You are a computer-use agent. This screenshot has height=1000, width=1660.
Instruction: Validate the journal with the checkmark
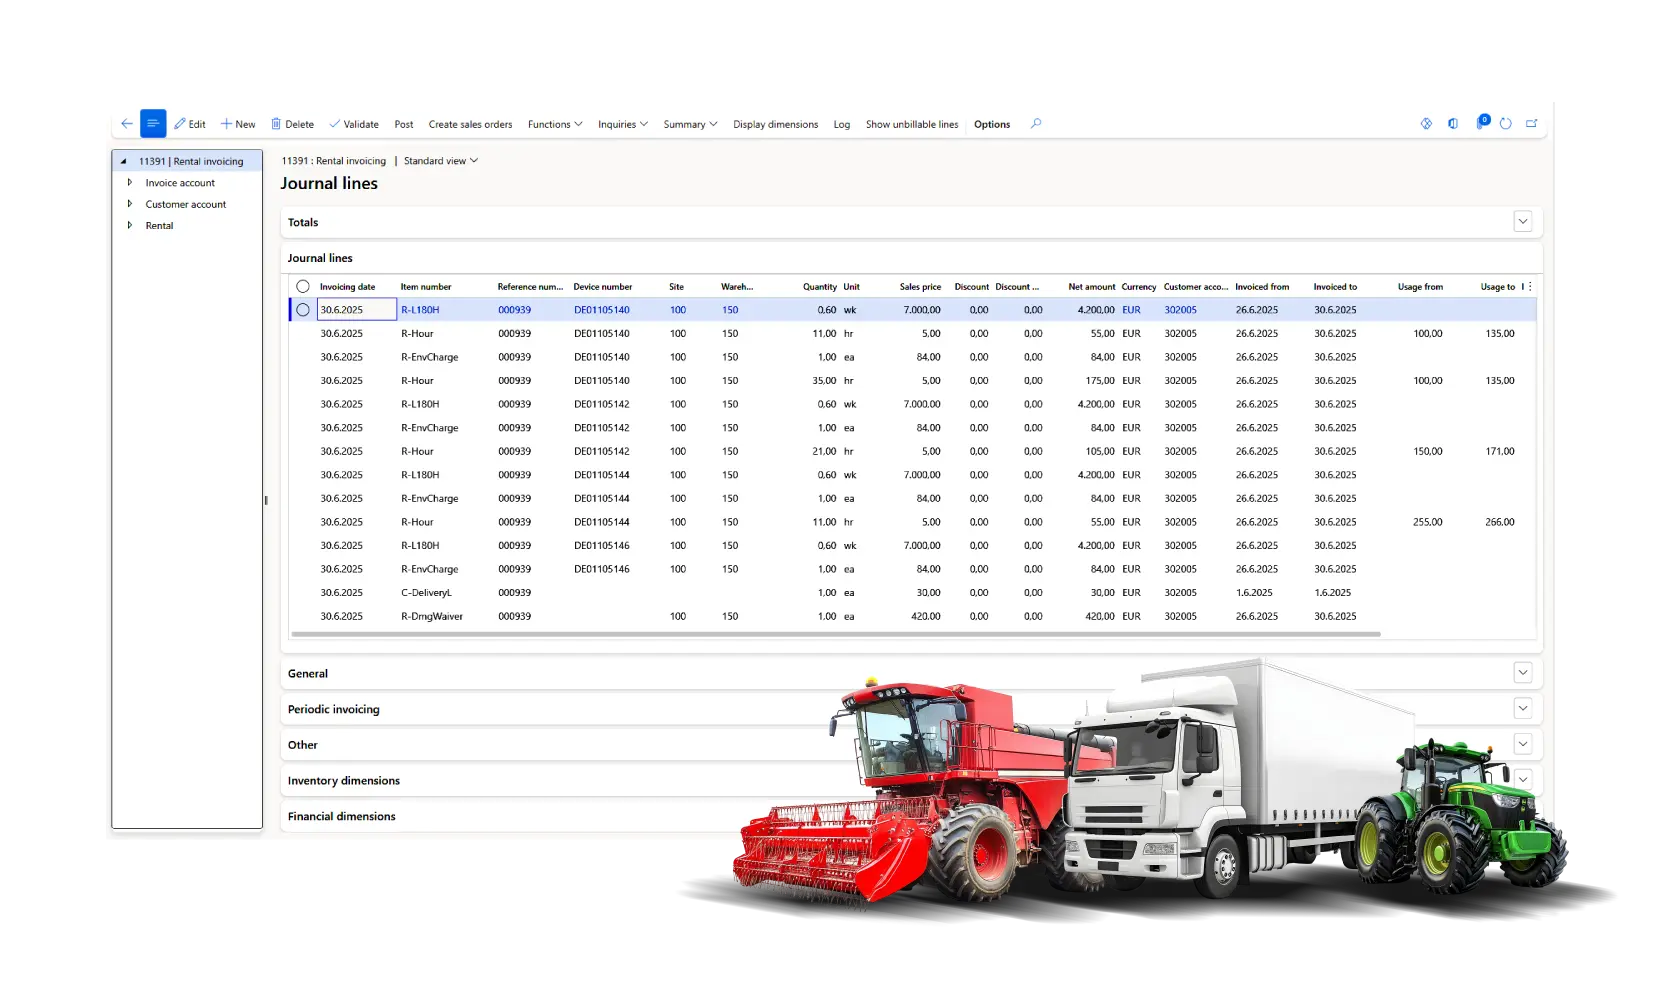354,124
